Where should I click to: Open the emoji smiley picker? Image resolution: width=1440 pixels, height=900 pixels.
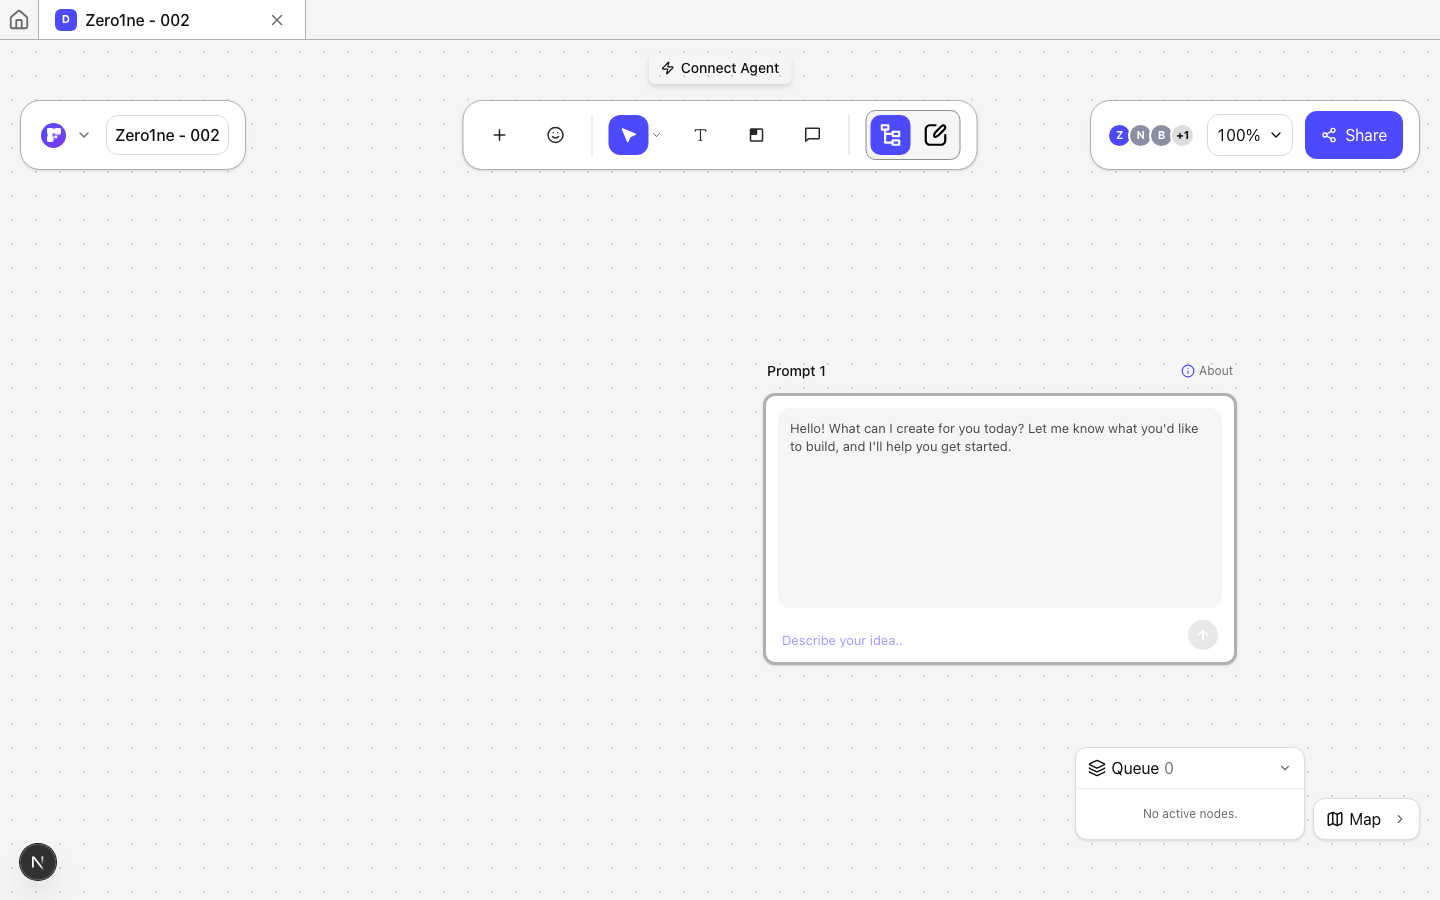(555, 135)
